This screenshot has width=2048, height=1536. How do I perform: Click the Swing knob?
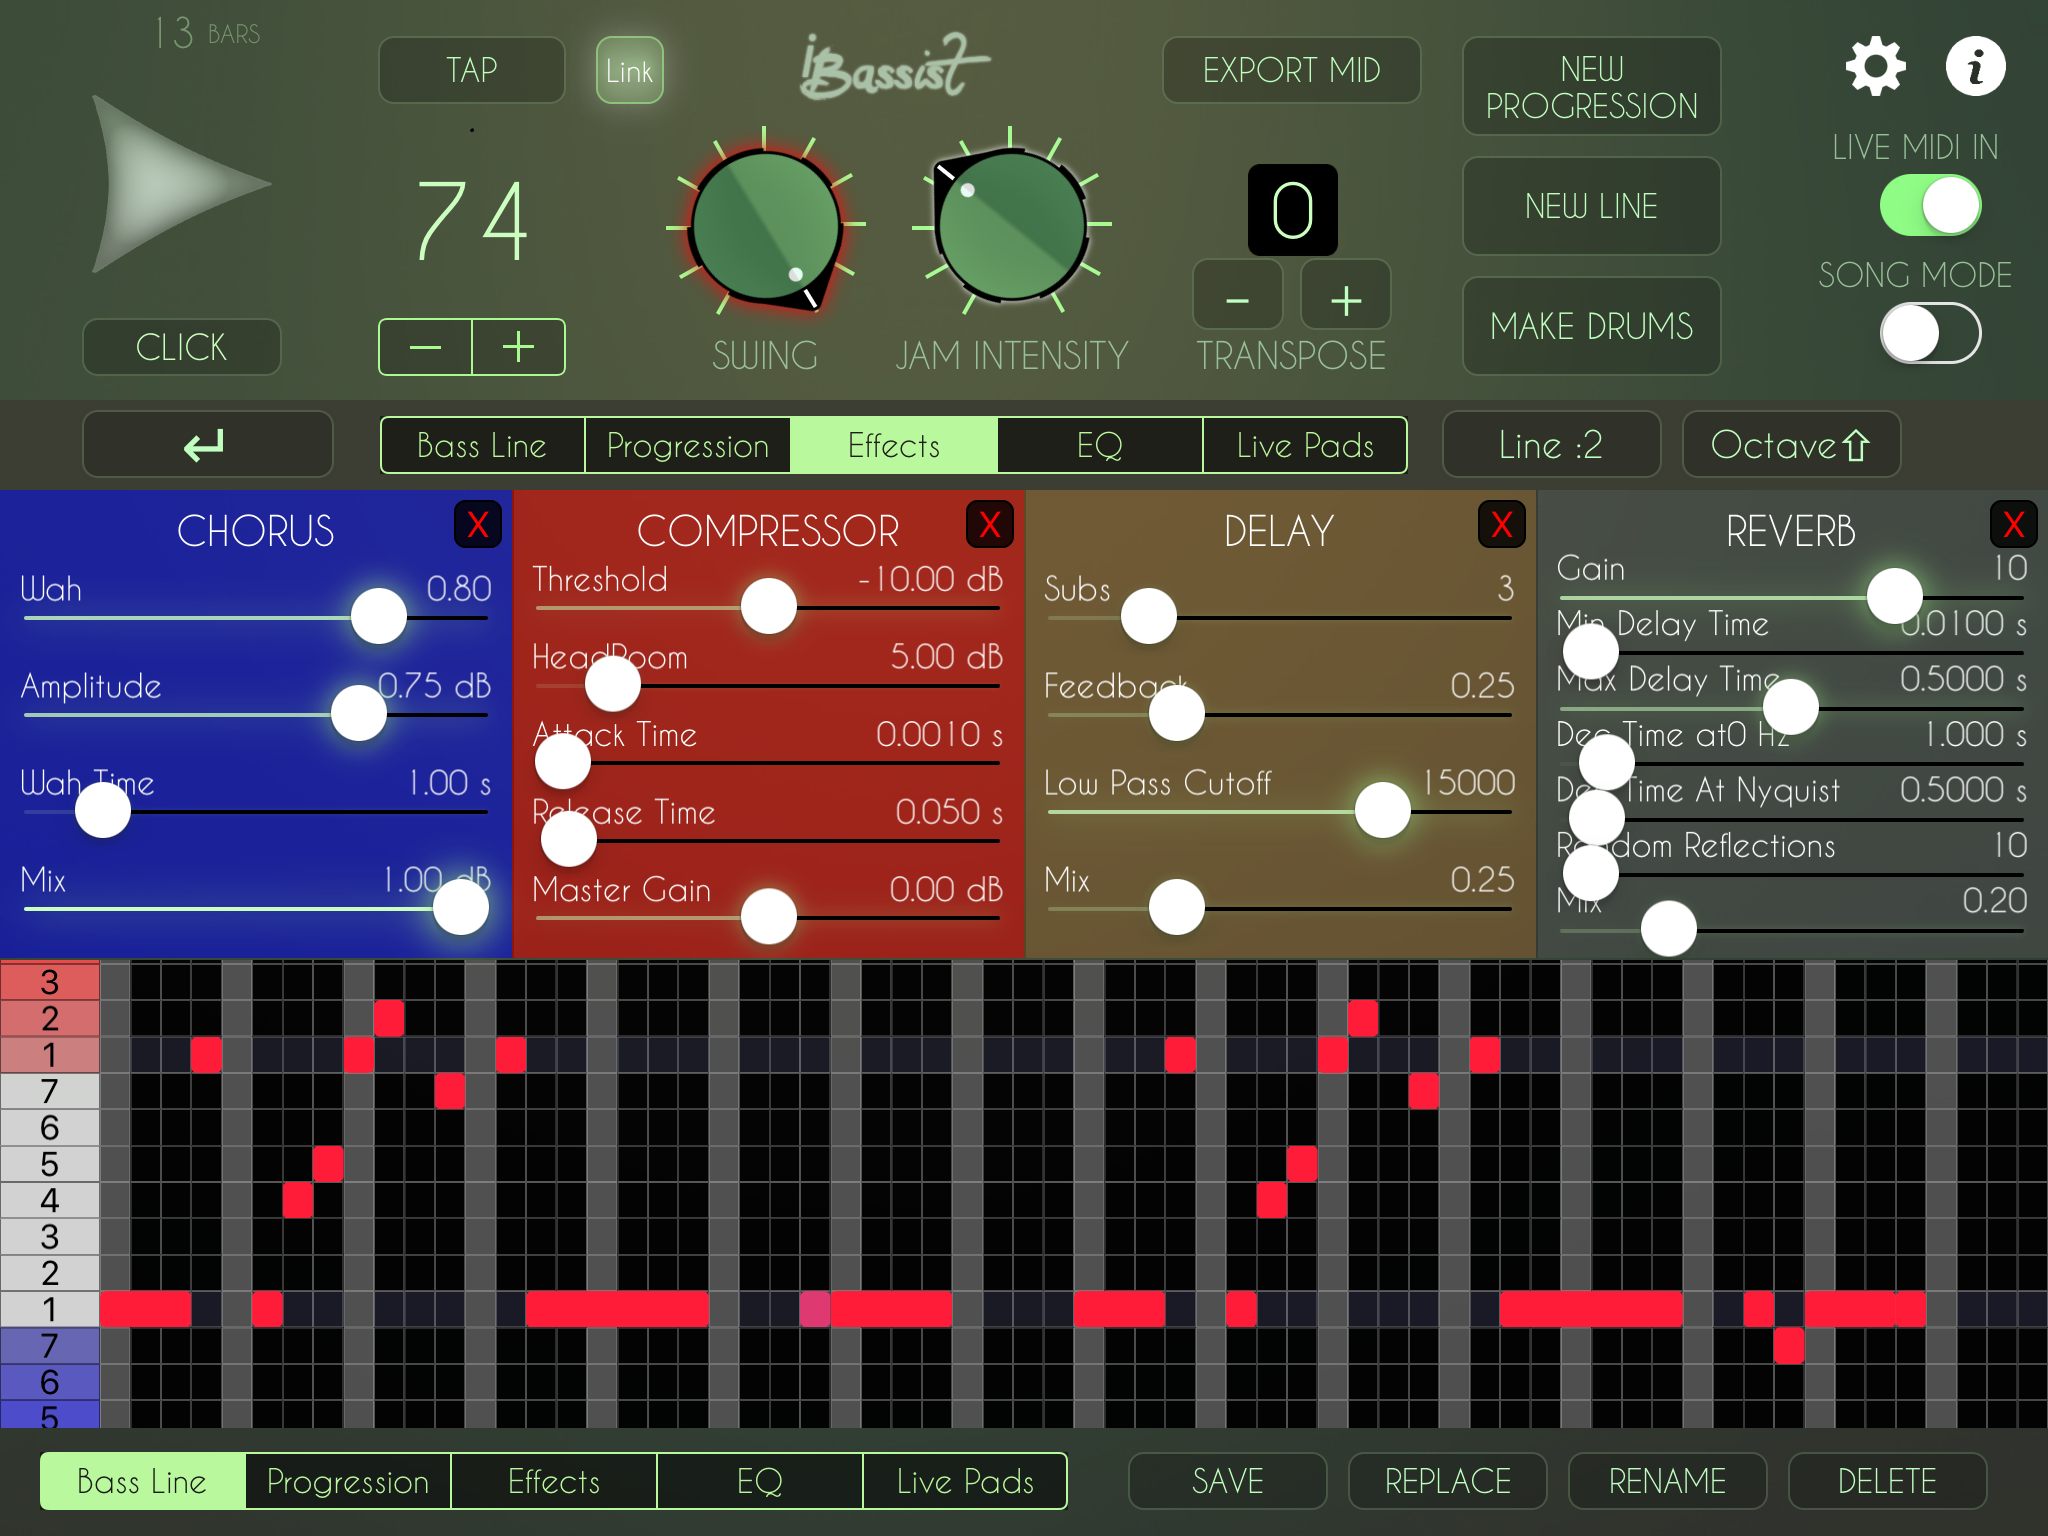pyautogui.click(x=765, y=226)
